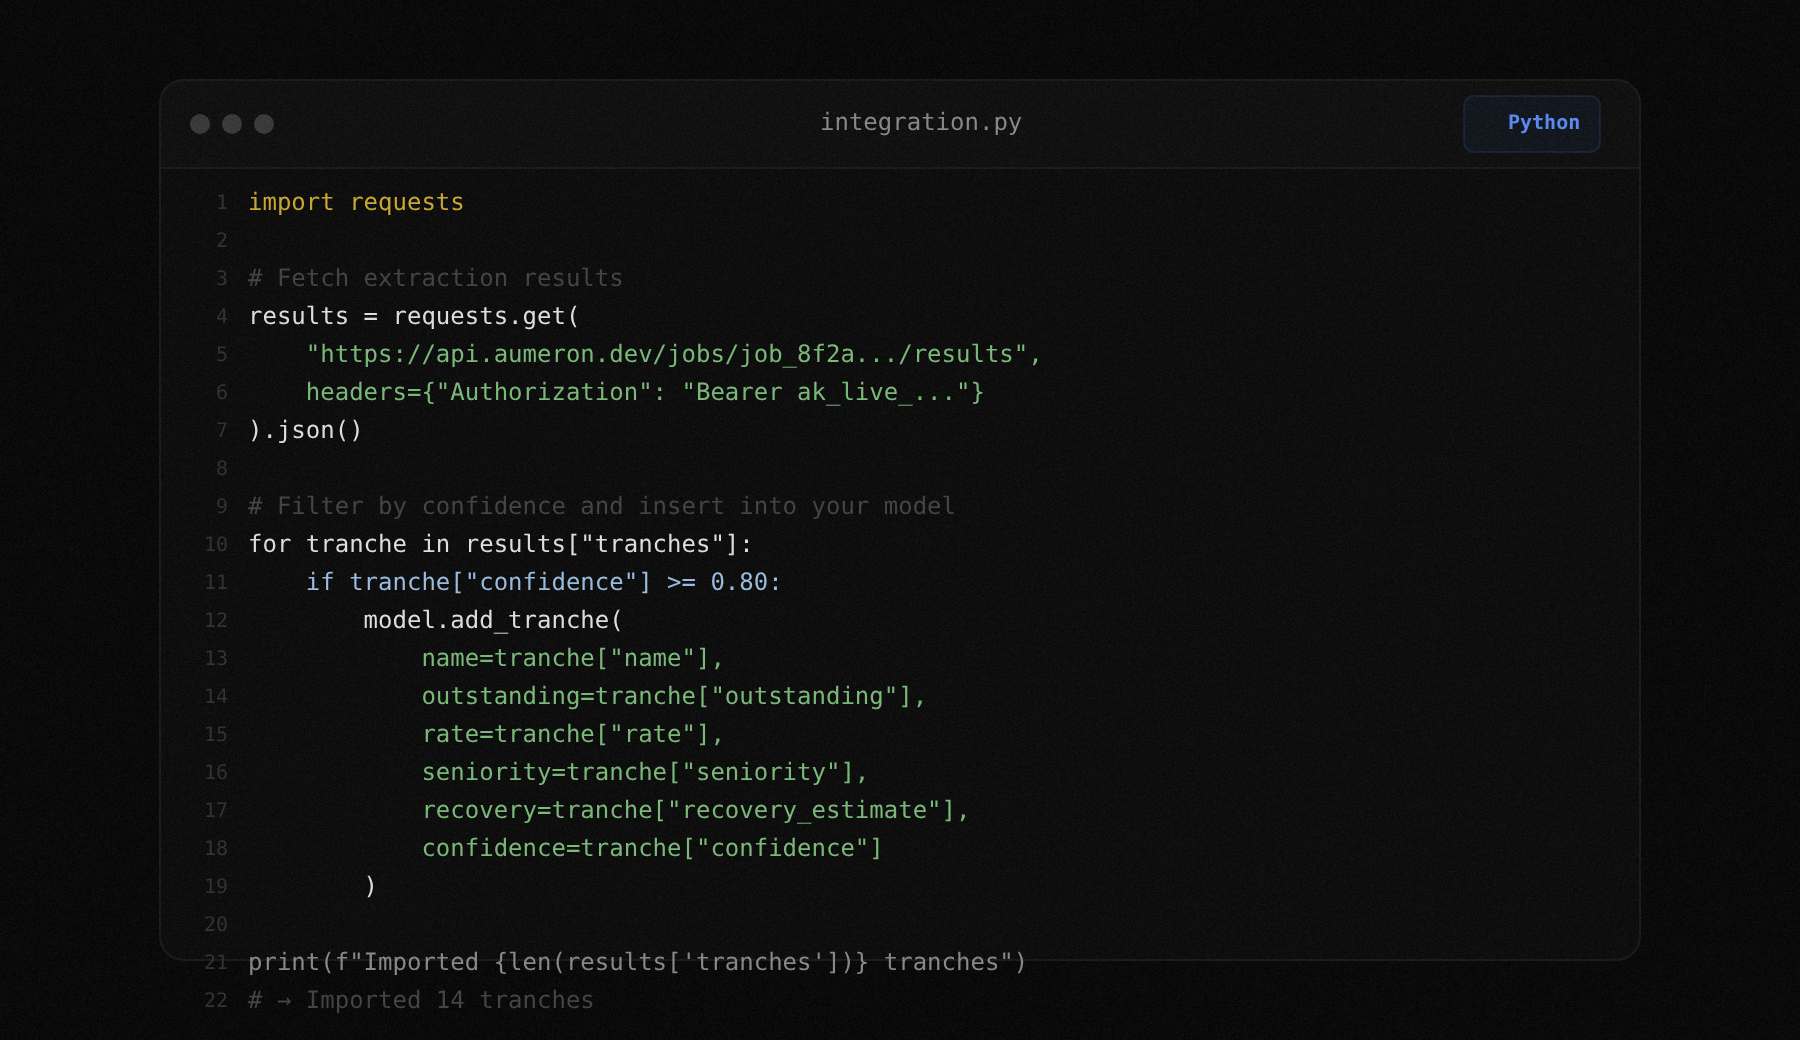Screen dimensions: 1800x1040
Task: Click the 'rate=tranche["rate"]' argument
Action: click(572, 734)
